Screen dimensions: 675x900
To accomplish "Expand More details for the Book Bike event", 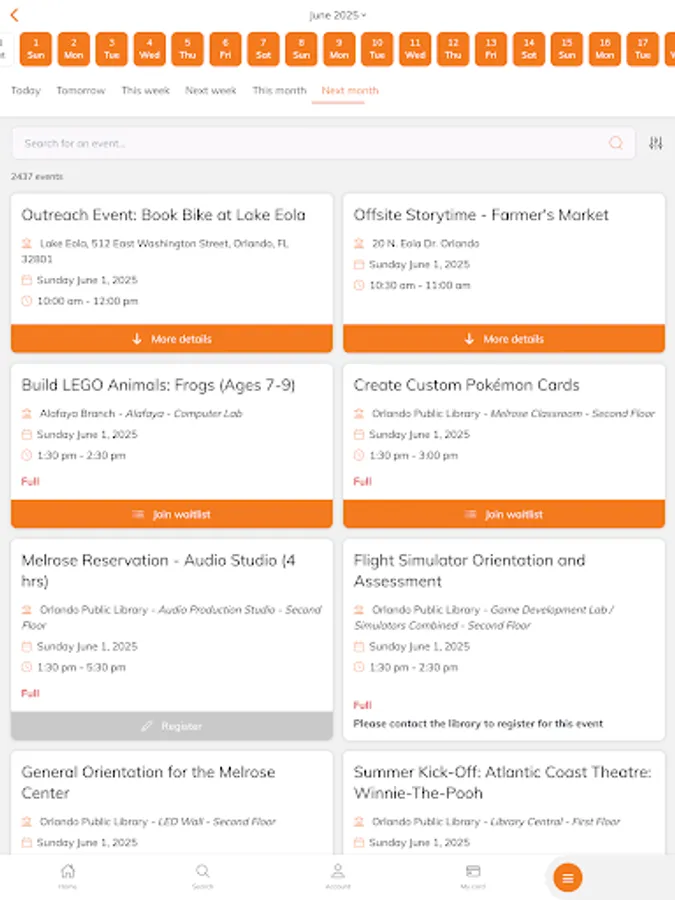I will coord(170,339).
